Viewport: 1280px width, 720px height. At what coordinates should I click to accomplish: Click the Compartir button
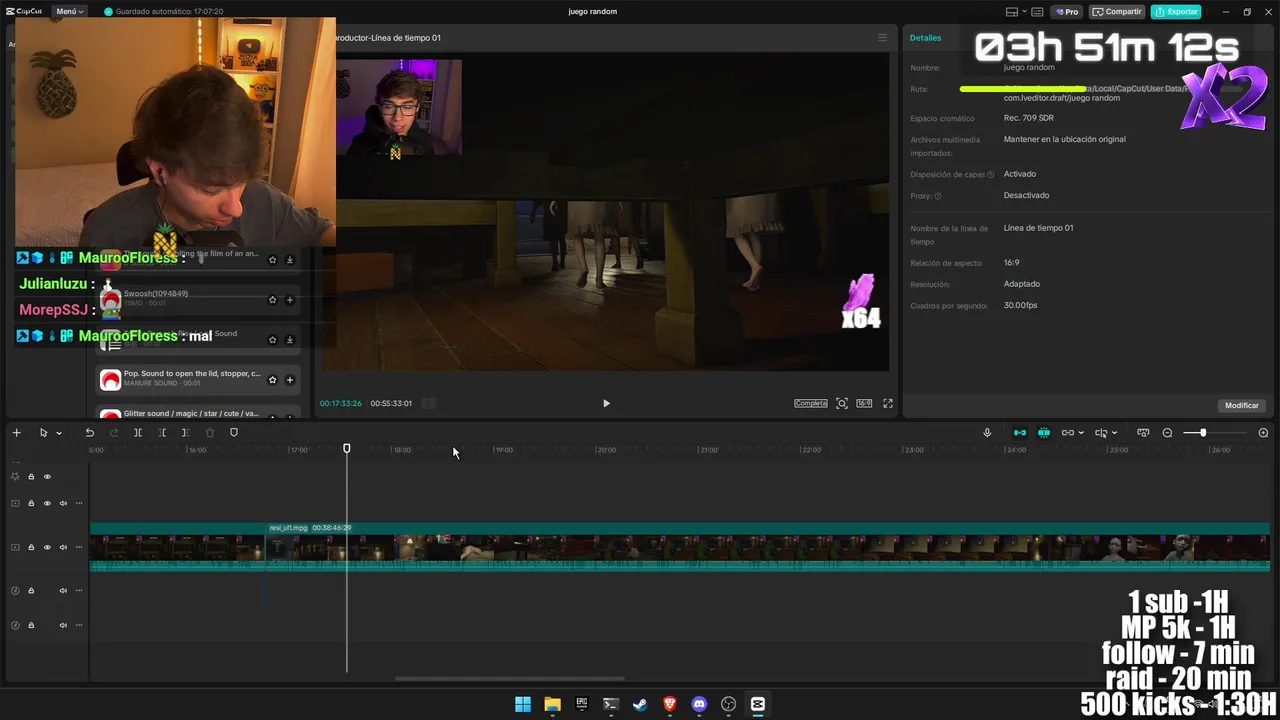click(1117, 12)
